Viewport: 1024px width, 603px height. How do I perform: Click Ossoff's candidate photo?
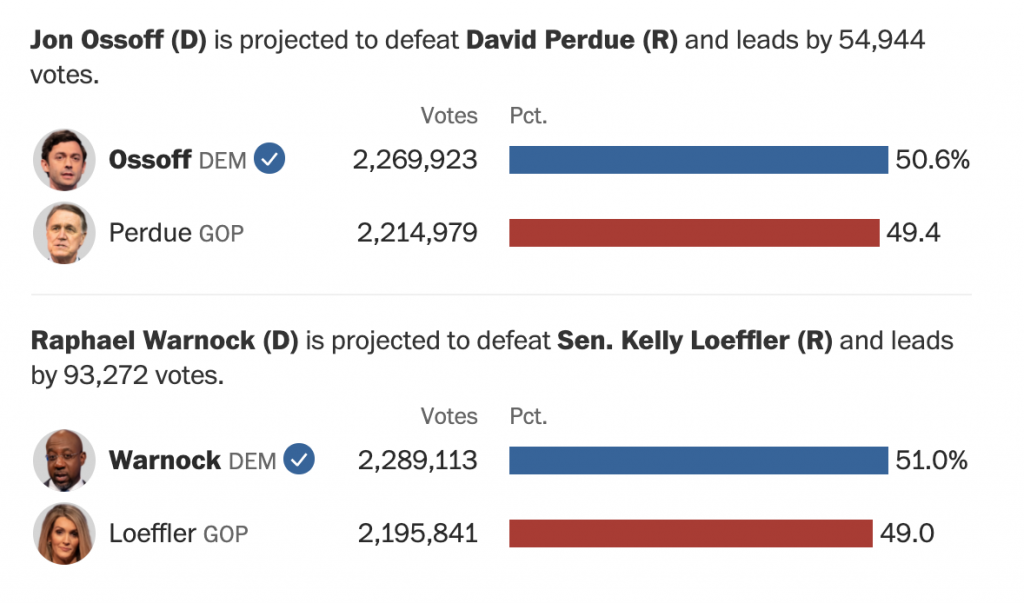pos(63,160)
